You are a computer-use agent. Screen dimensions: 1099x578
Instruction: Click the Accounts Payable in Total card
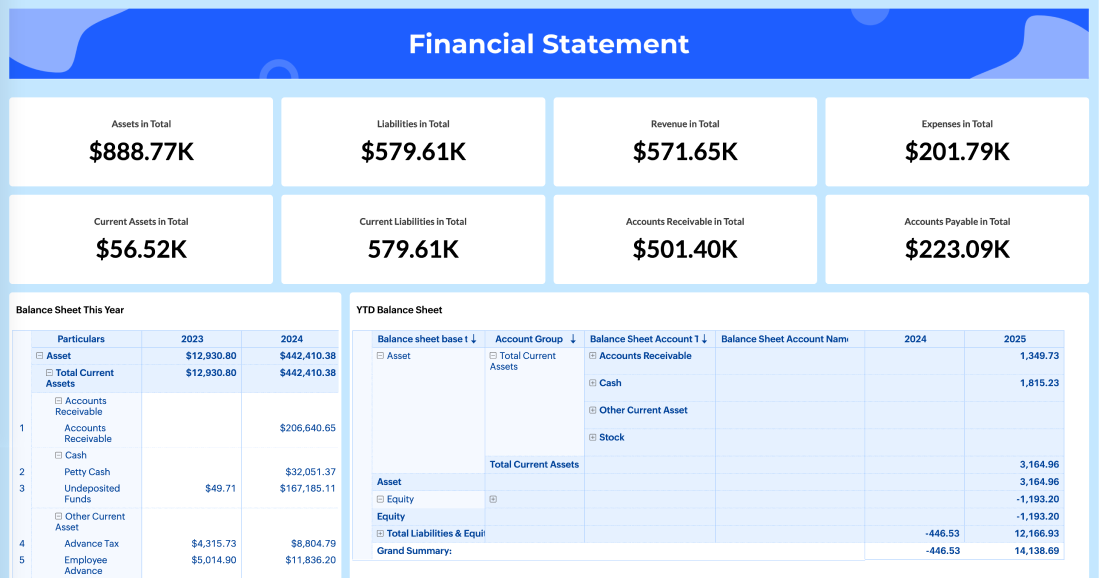pyautogui.click(x=956, y=239)
